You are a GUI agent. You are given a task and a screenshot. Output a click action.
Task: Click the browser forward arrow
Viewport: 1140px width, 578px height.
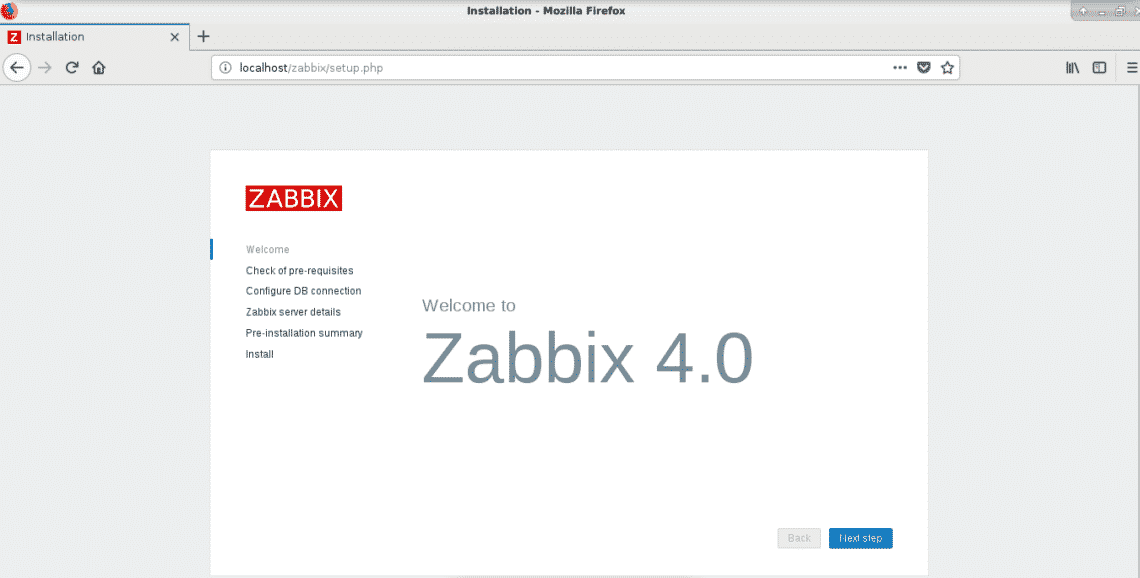pos(45,68)
